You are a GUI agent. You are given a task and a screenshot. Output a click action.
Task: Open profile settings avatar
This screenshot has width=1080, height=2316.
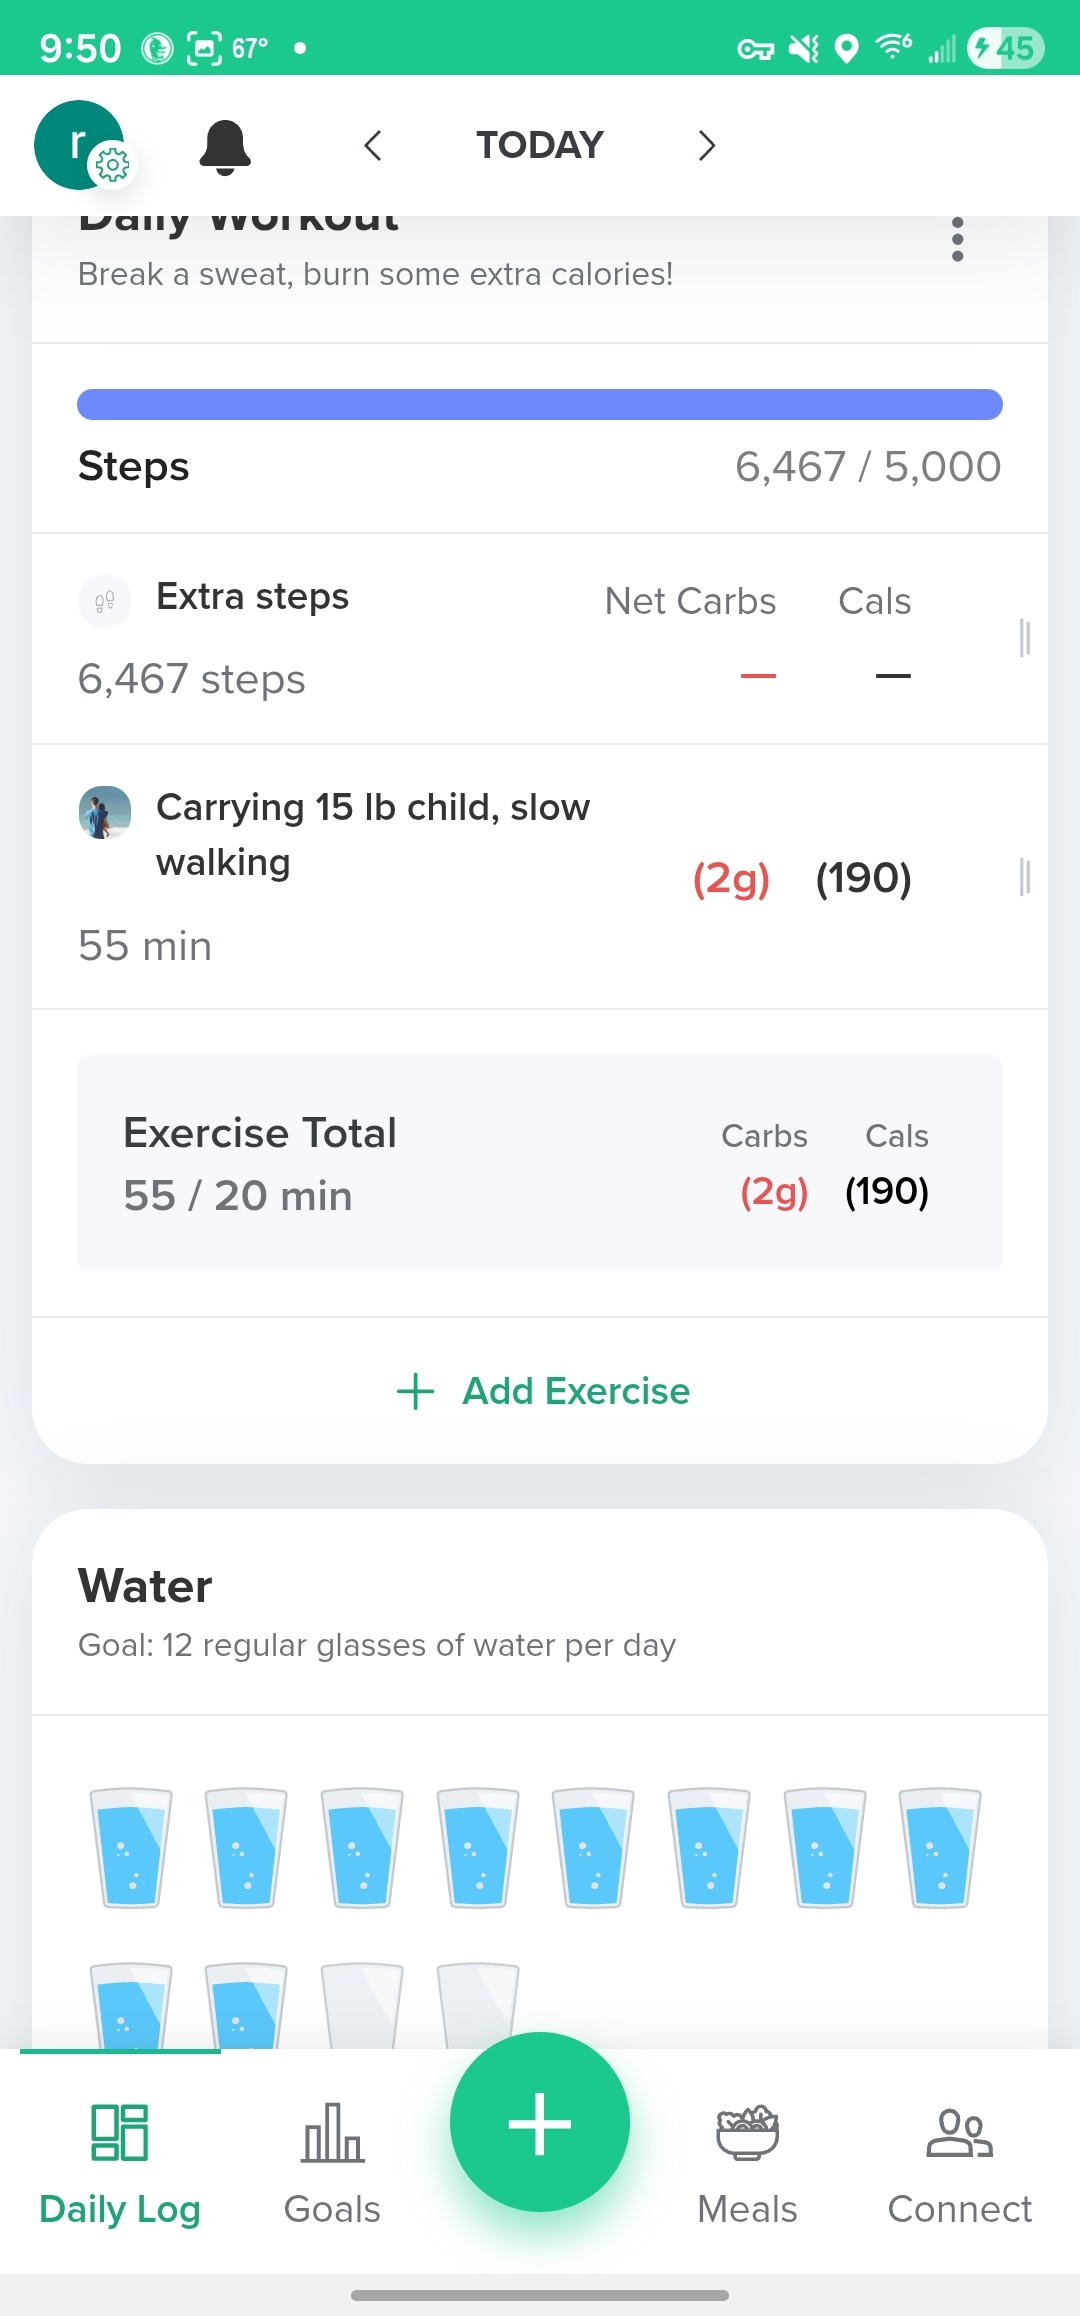(x=80, y=145)
